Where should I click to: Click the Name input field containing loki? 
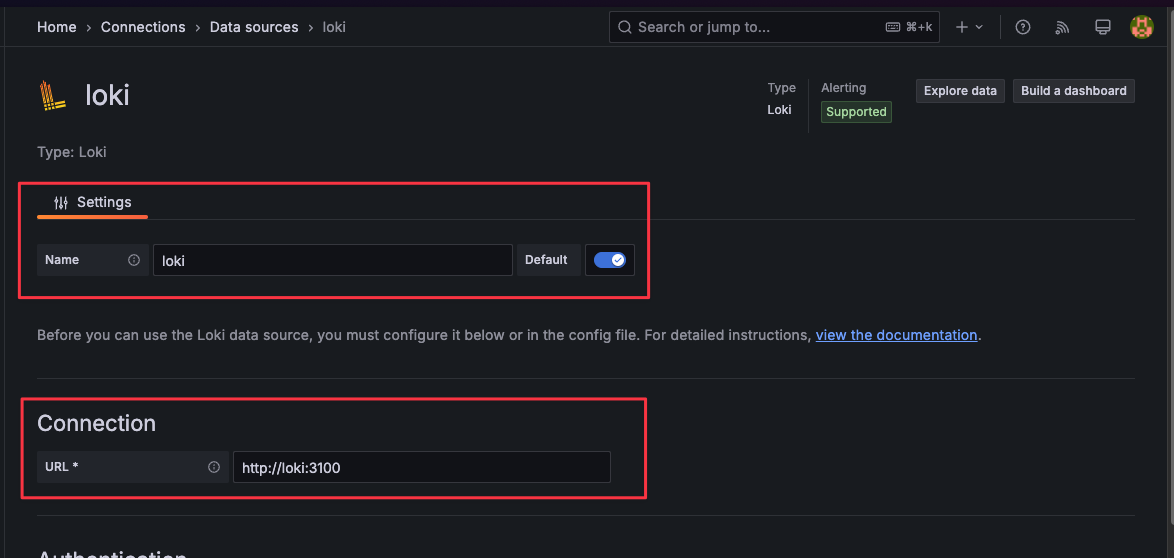[x=332, y=260]
